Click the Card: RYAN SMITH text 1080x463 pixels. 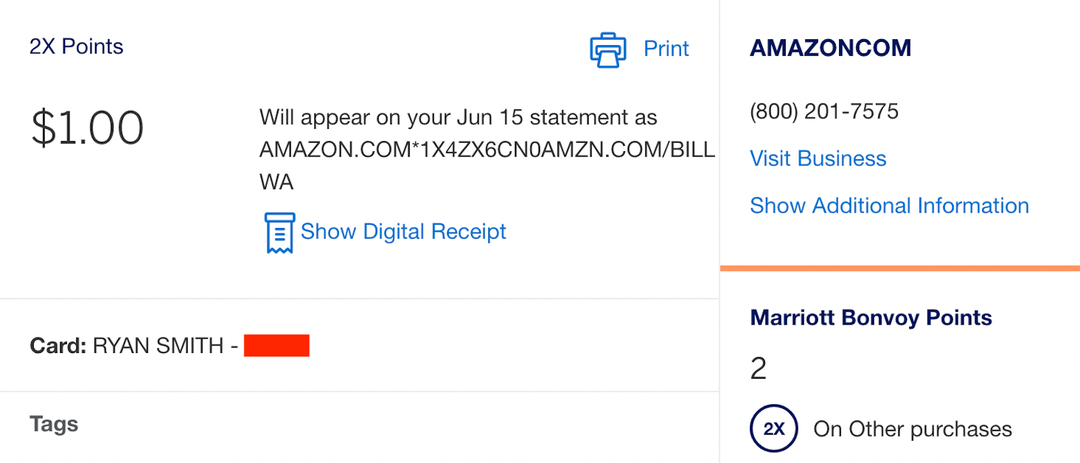[x=133, y=346]
